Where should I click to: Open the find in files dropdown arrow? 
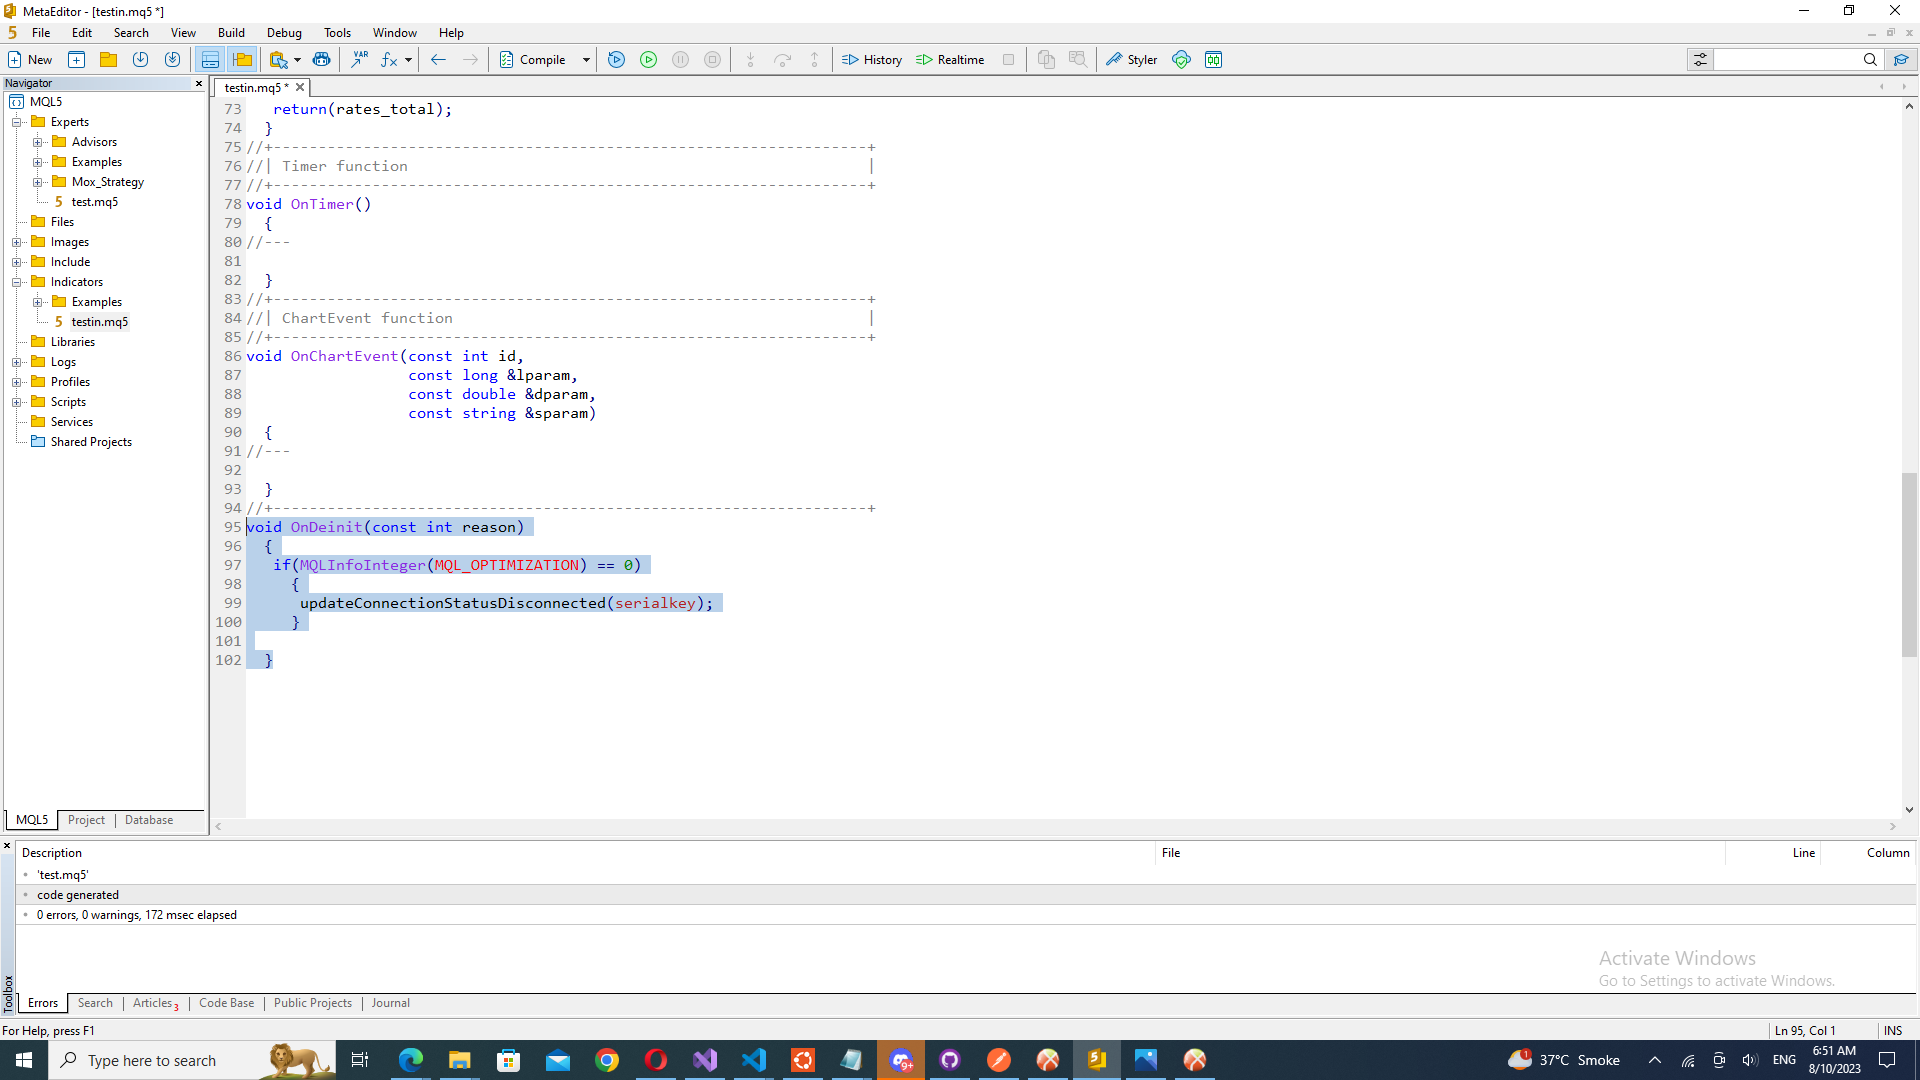[x=298, y=60]
